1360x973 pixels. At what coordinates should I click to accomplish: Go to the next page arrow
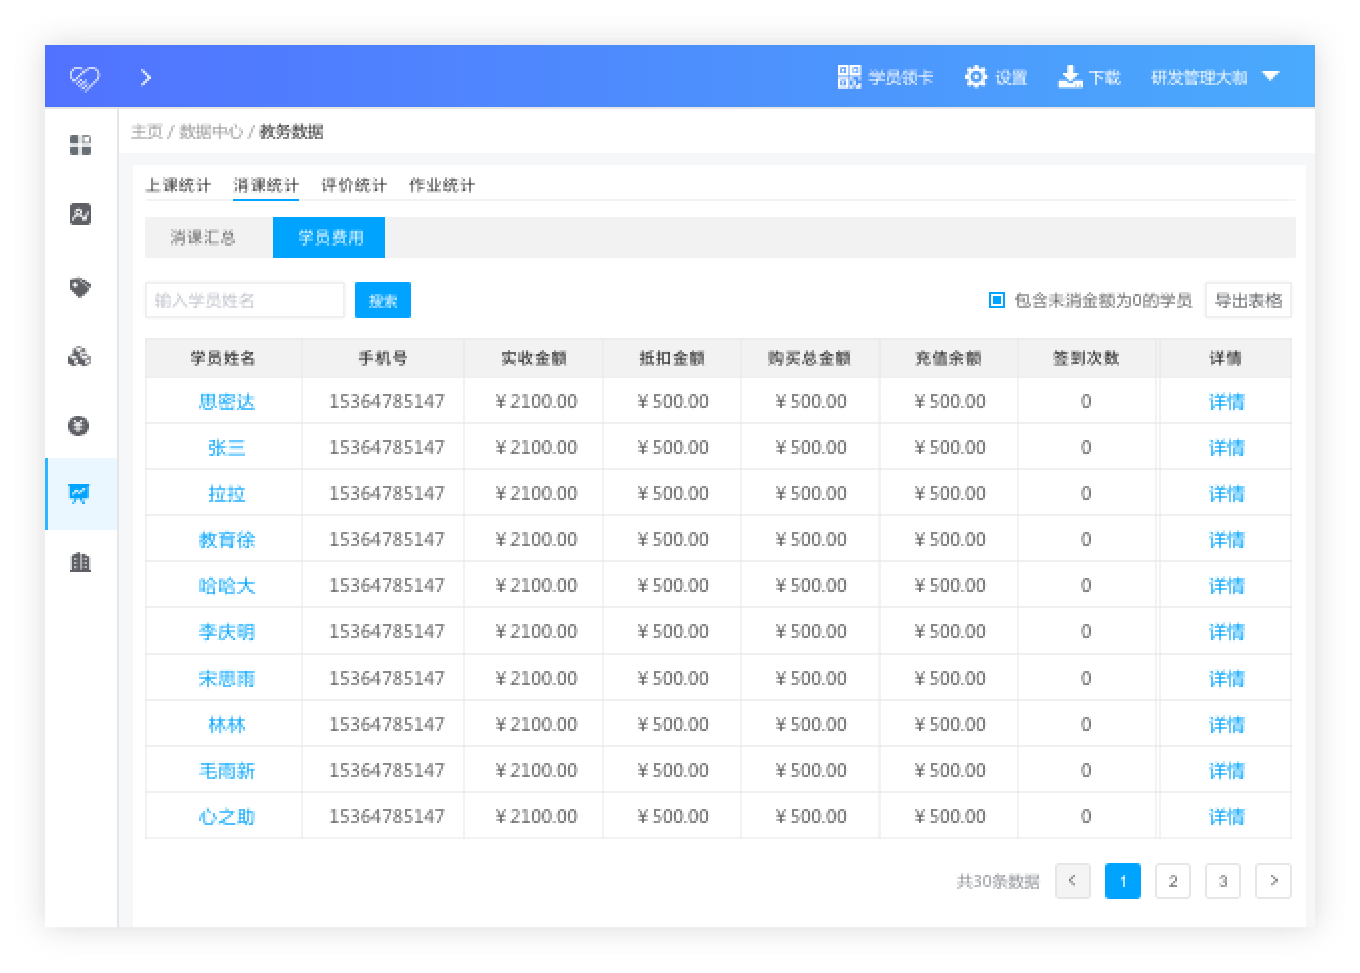tap(1273, 881)
